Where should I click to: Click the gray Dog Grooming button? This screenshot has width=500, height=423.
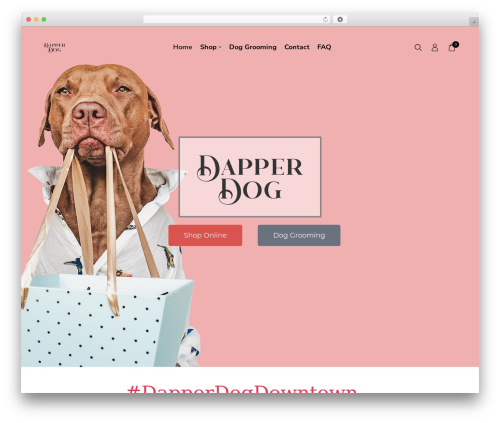pos(299,235)
